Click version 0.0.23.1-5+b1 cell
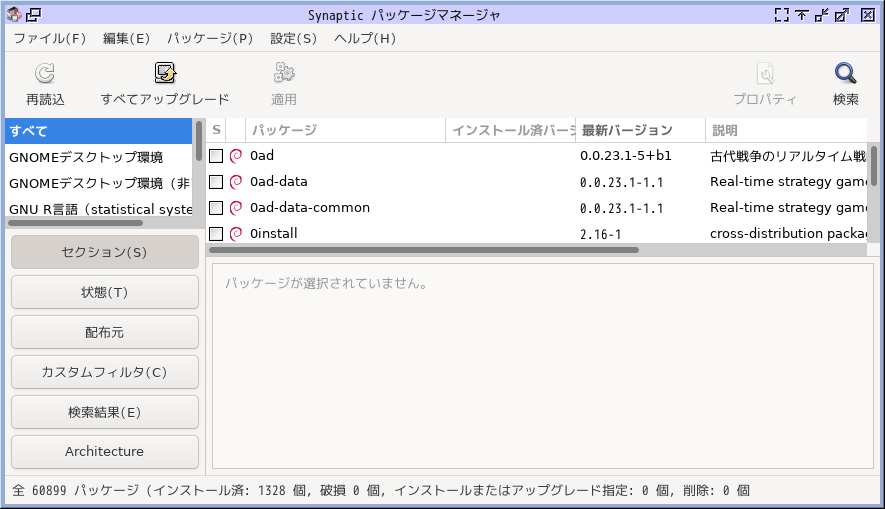 tap(626, 156)
